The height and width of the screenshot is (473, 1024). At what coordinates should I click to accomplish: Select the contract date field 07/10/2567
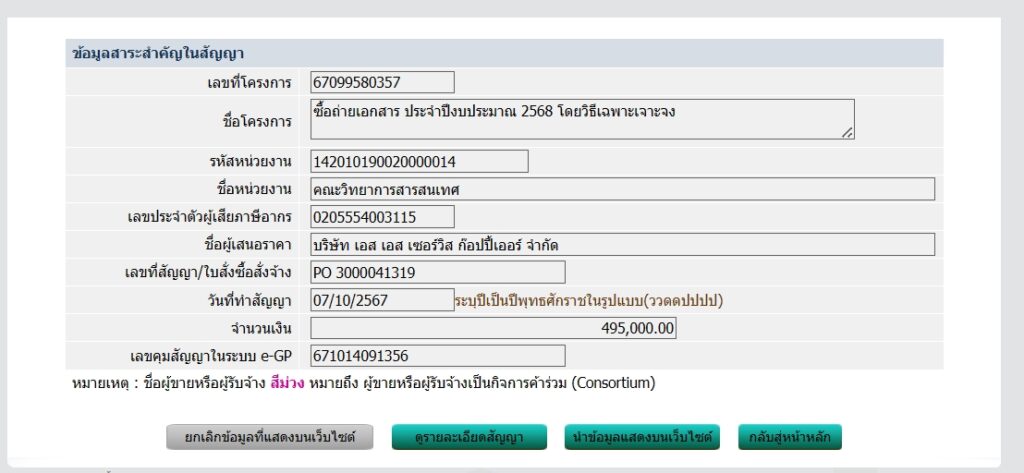point(382,300)
